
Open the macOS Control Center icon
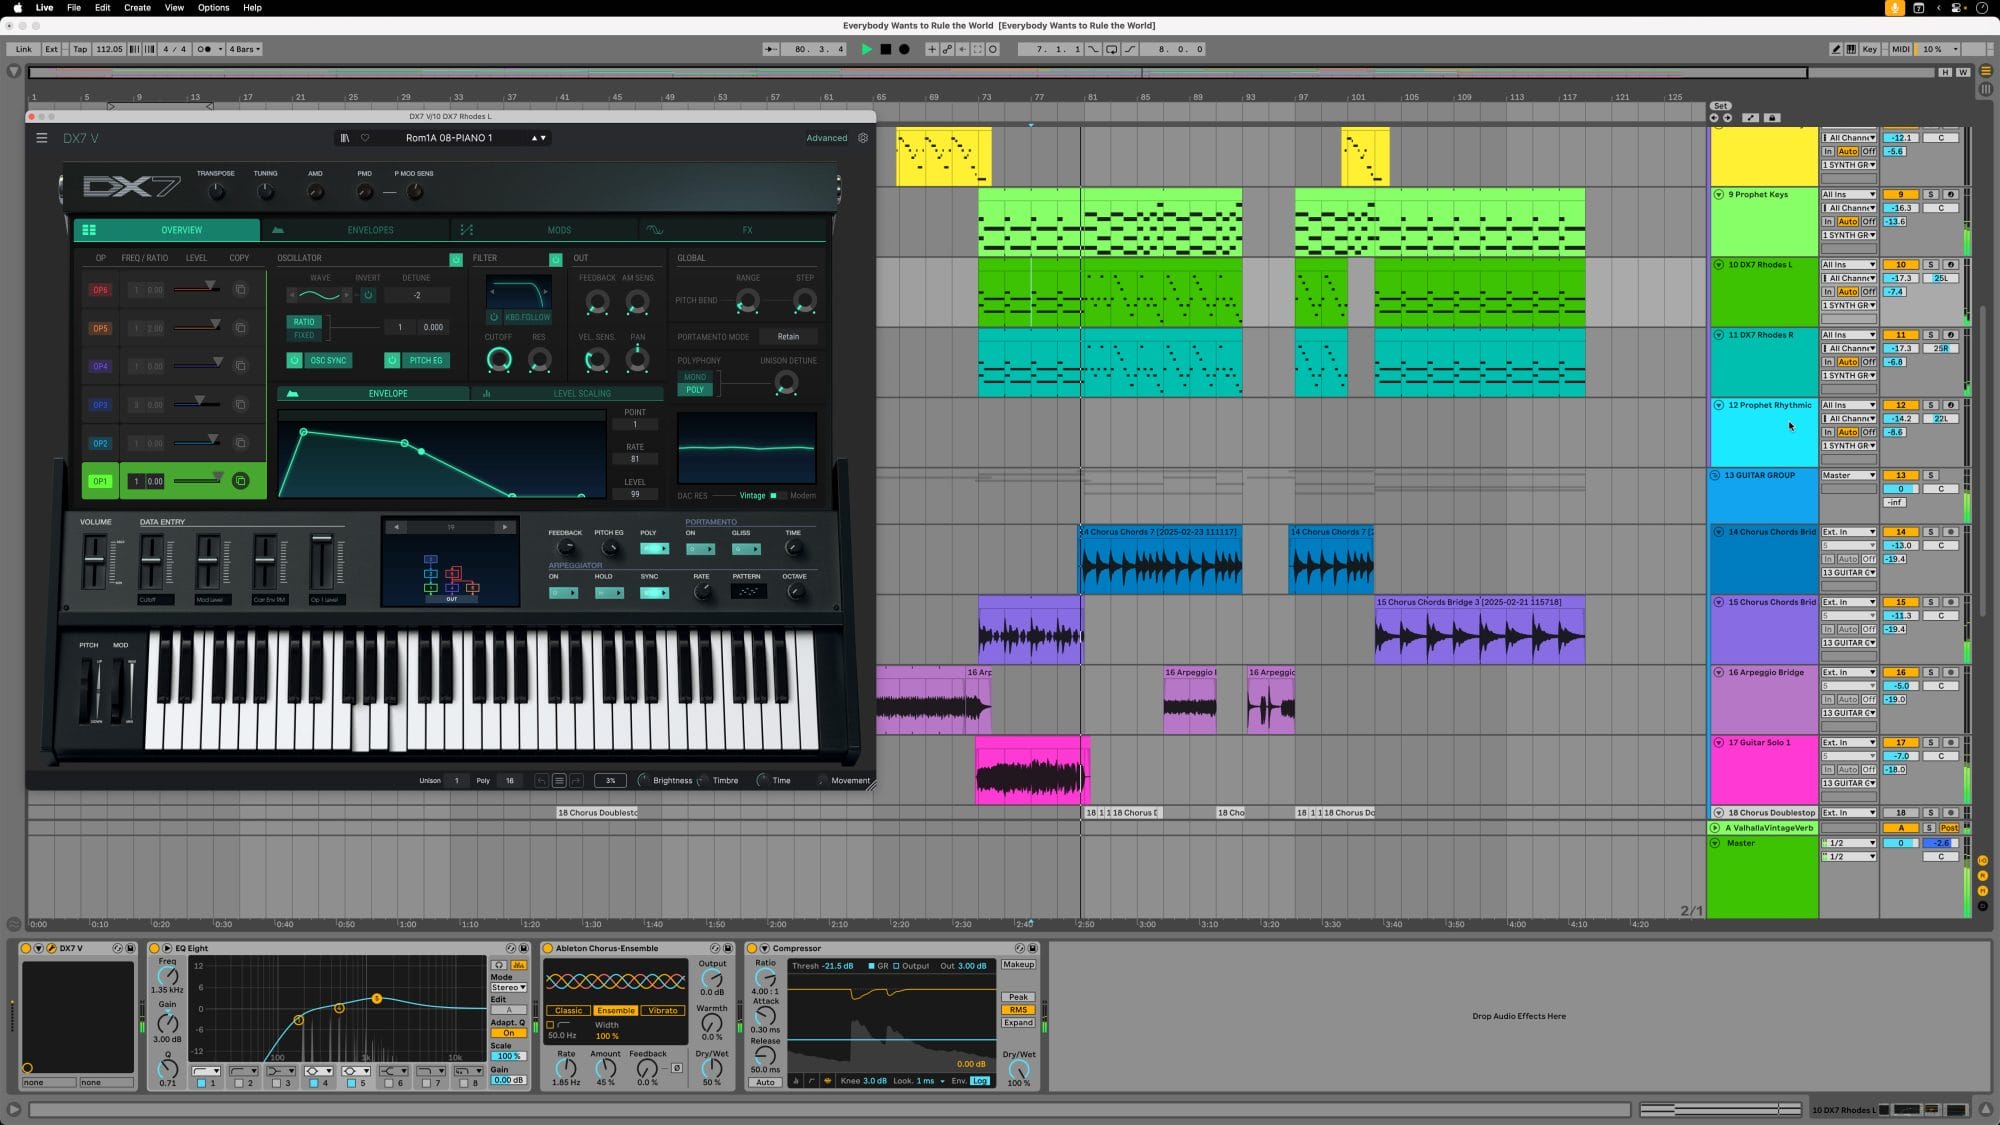[1957, 7]
